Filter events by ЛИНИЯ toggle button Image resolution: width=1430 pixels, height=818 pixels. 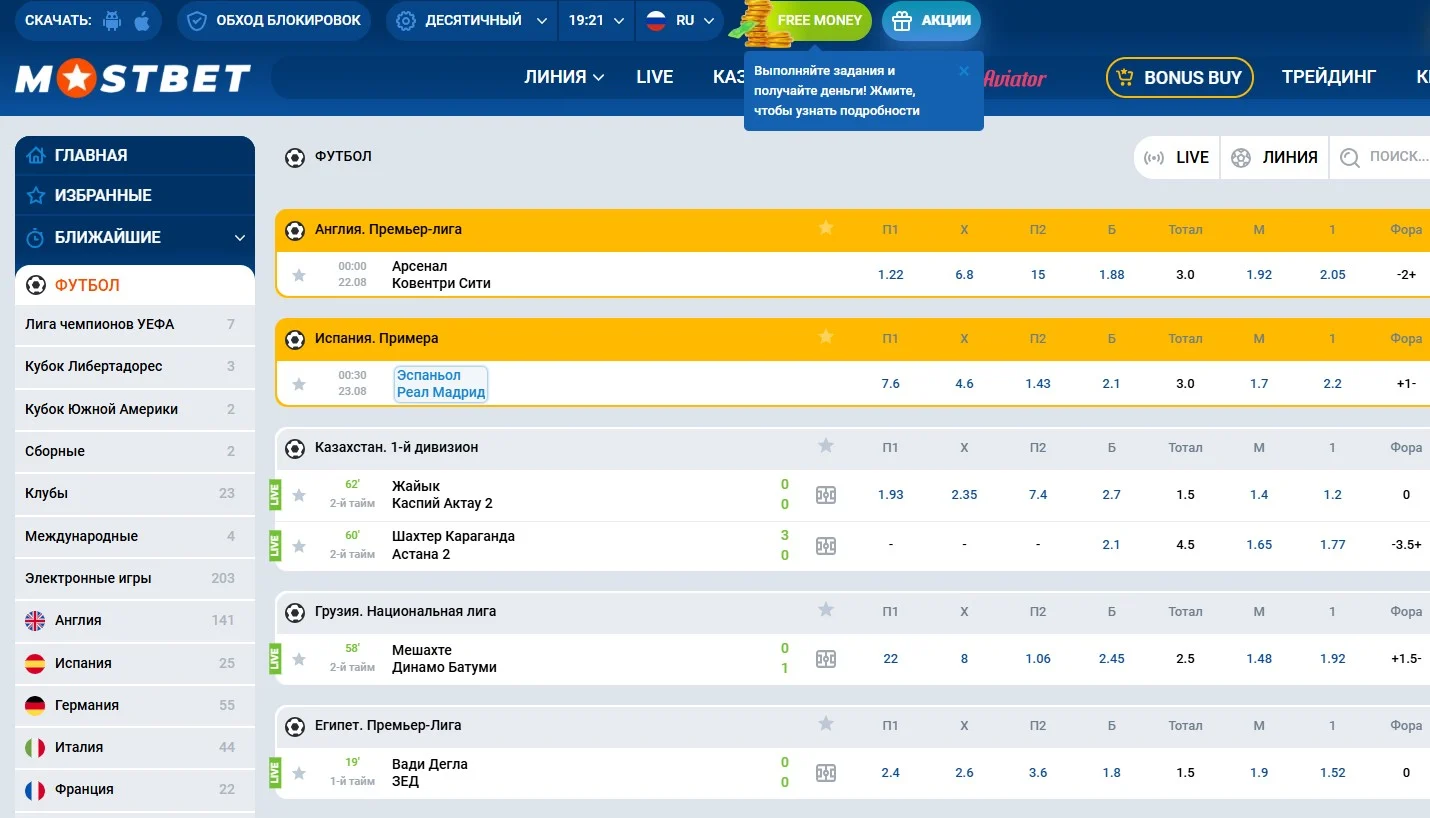click(x=1275, y=158)
